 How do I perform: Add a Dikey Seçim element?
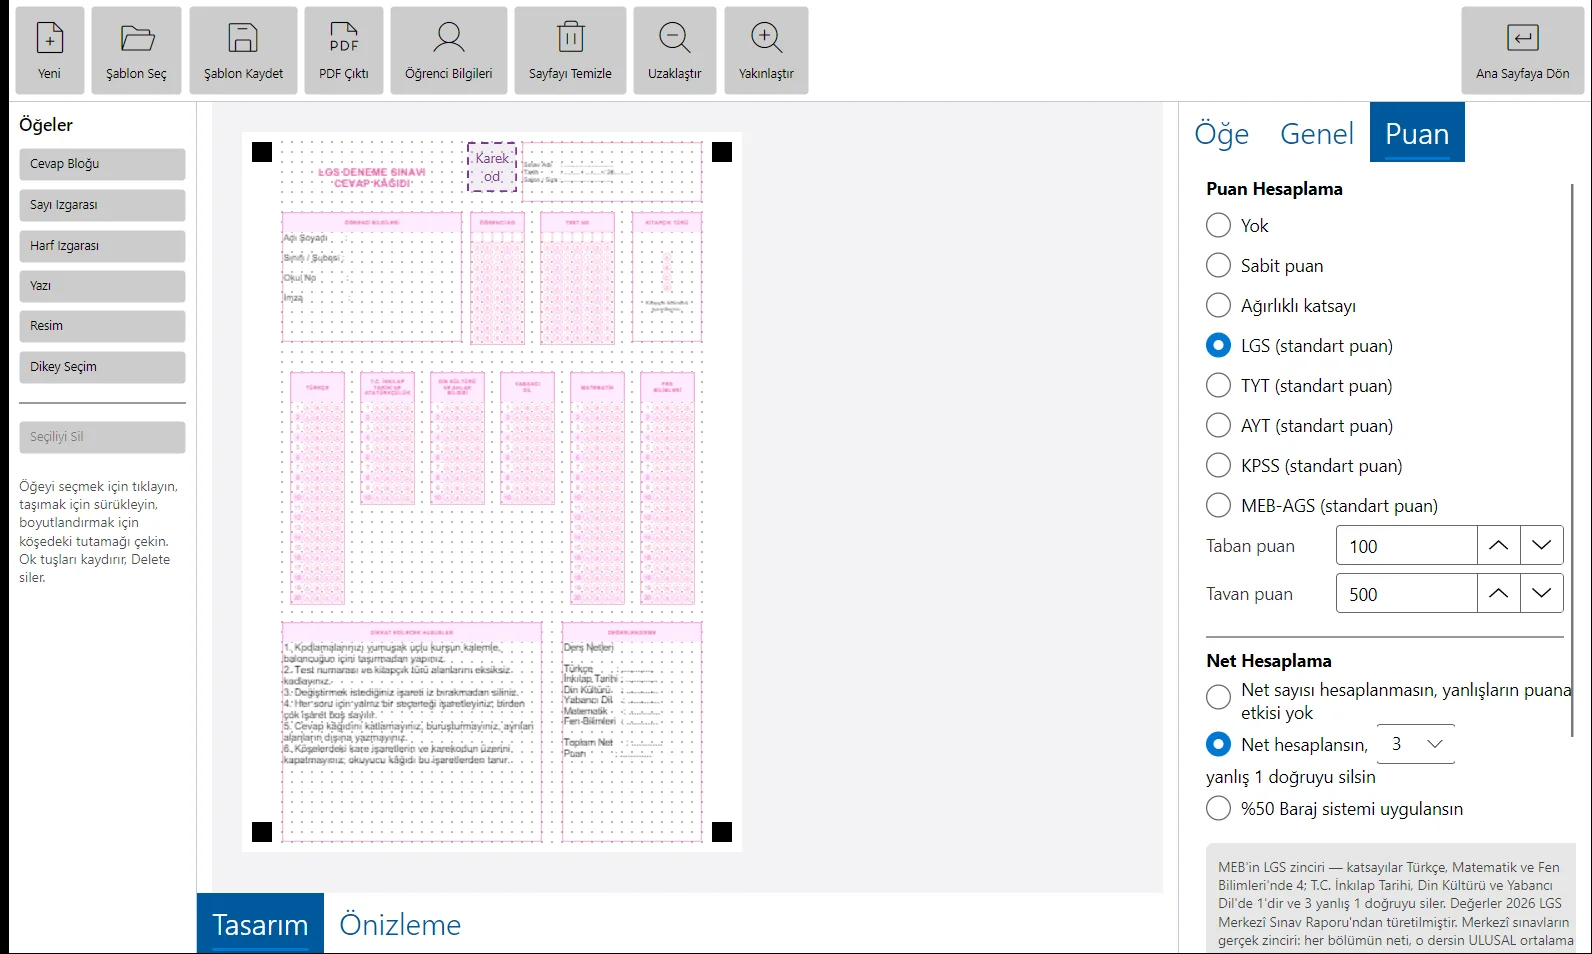coord(102,367)
